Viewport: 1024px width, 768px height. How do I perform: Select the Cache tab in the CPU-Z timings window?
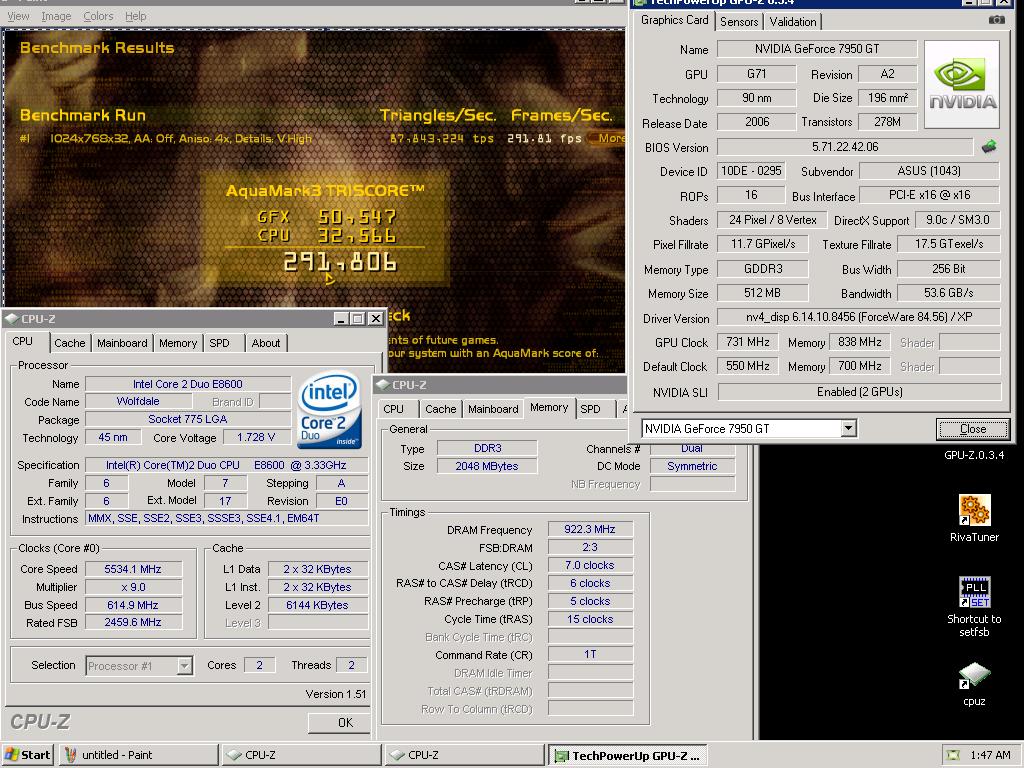(x=441, y=409)
